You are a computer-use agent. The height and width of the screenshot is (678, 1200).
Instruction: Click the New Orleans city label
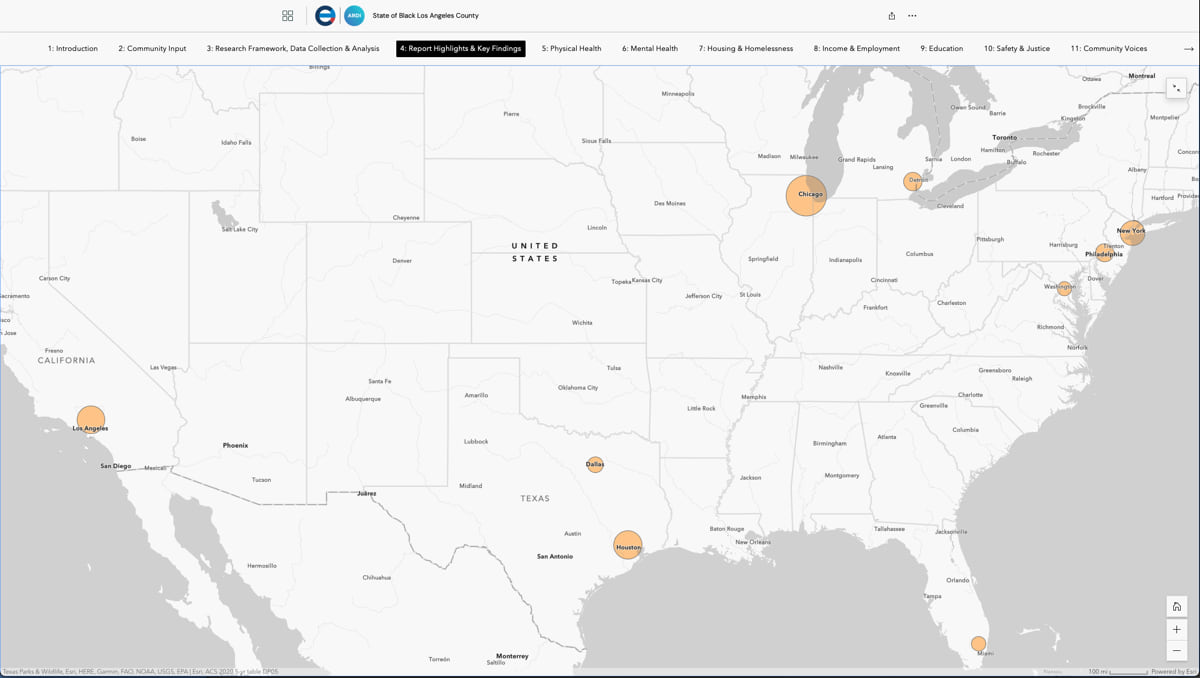click(753, 542)
